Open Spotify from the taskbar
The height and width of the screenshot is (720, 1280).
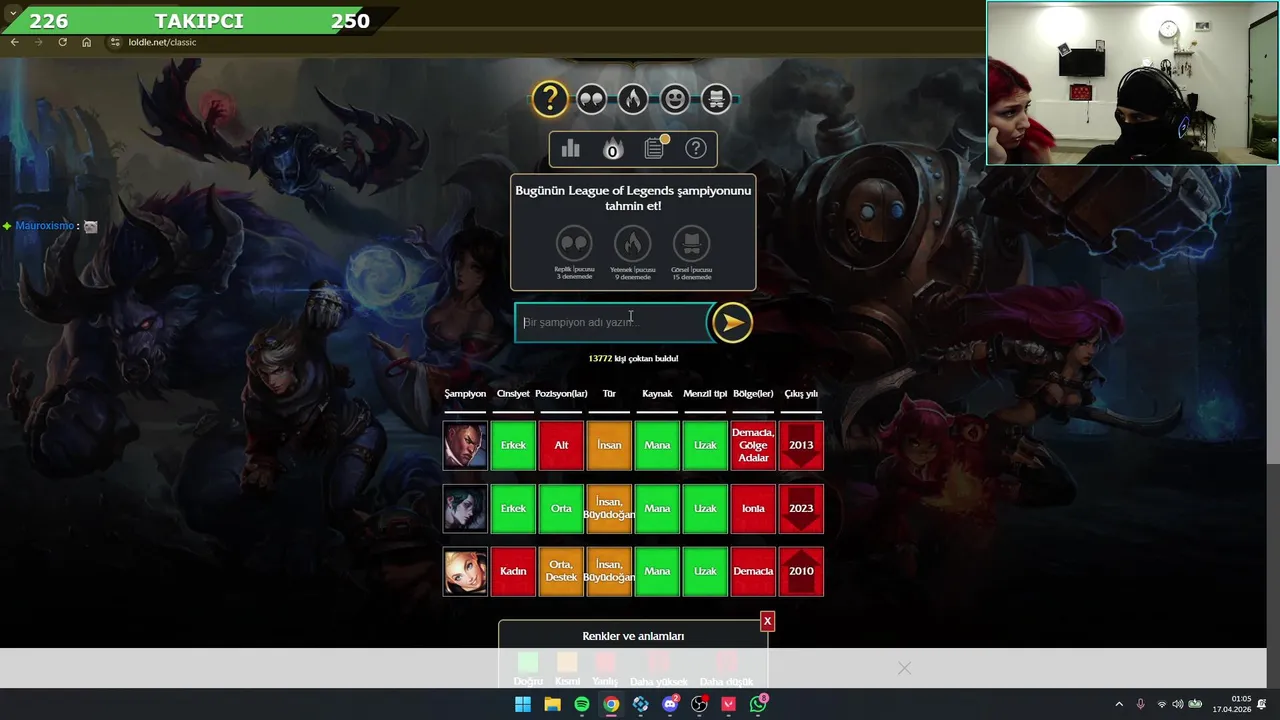click(x=582, y=704)
